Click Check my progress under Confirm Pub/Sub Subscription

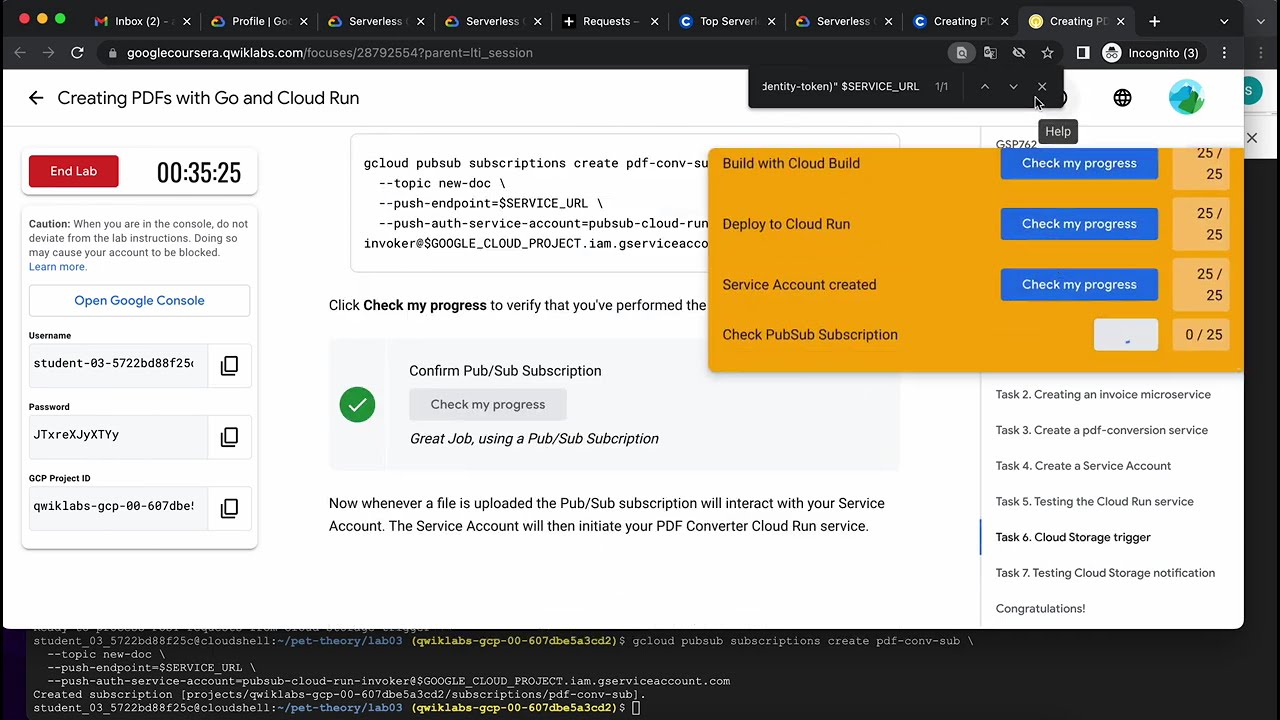point(488,405)
